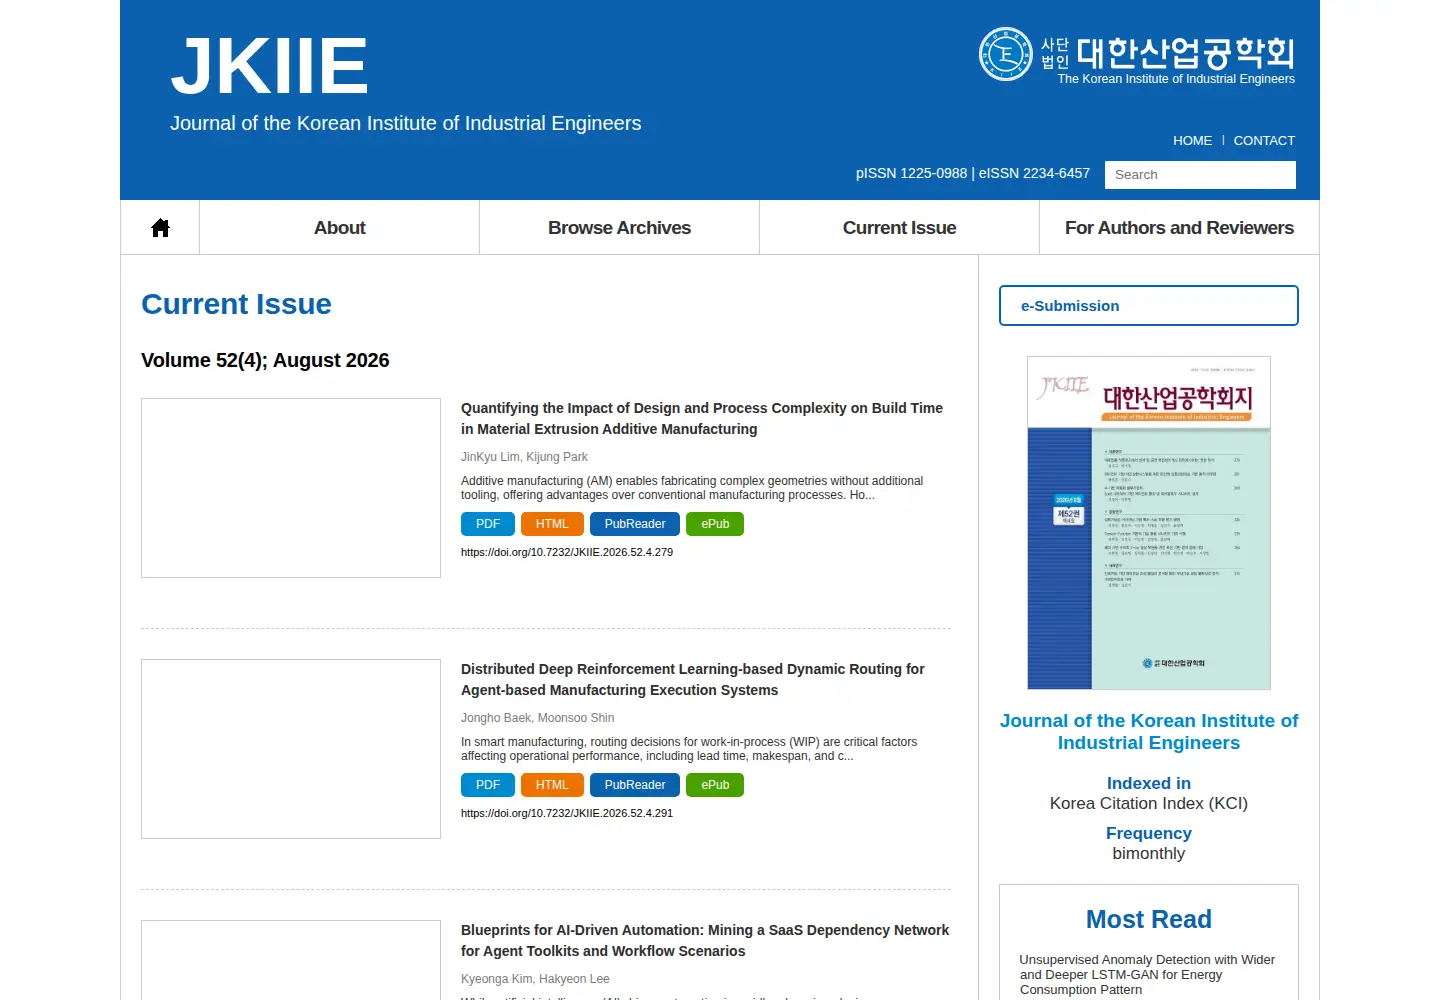Click the Most Read heading

(x=1149, y=919)
